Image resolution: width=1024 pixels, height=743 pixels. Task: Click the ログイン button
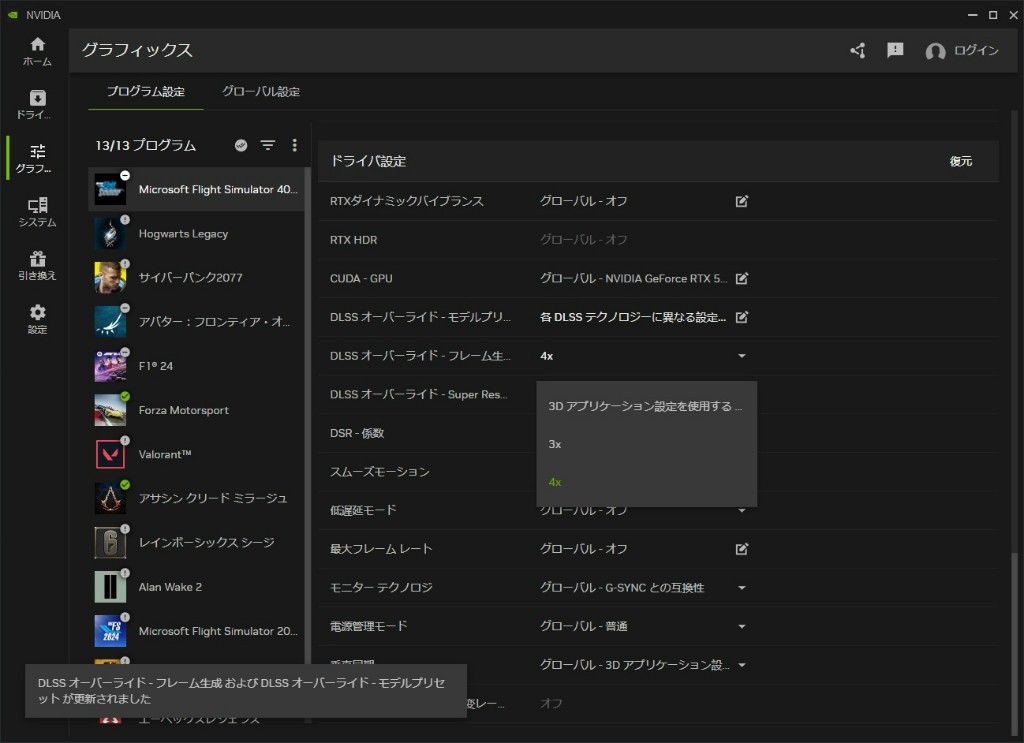[x=963, y=51]
